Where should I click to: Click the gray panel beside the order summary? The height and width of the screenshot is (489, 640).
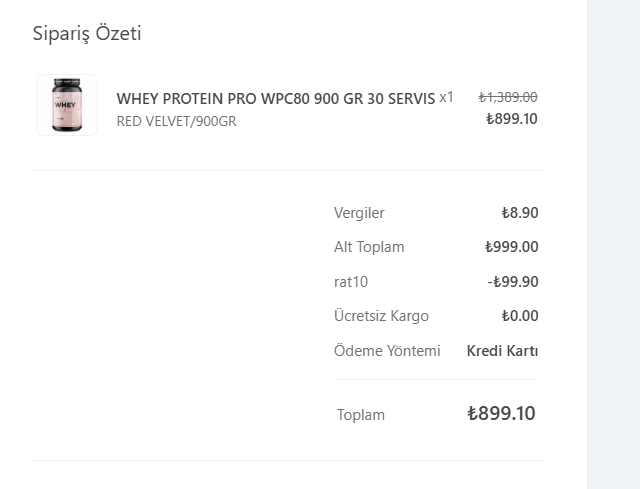613,244
